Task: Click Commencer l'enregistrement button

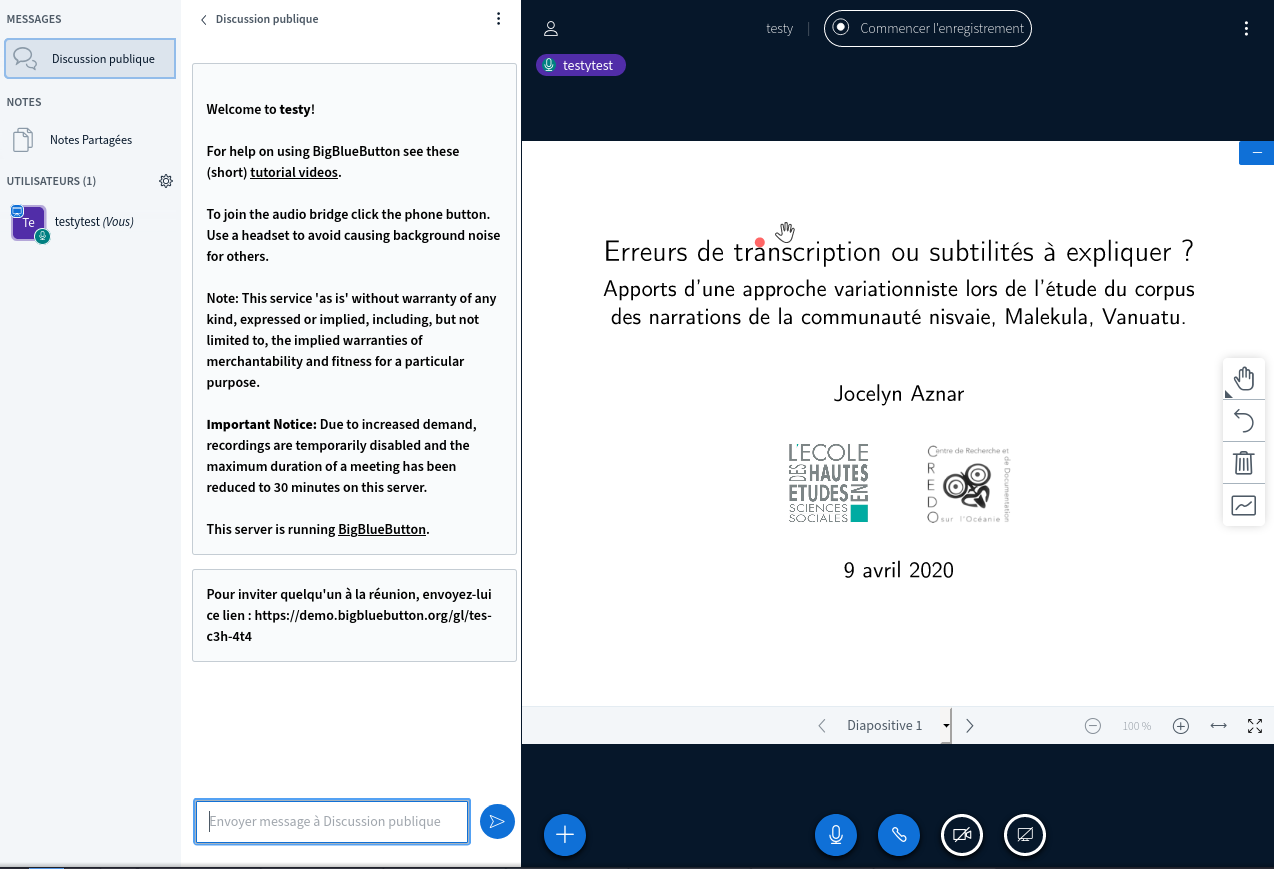Action: coord(927,28)
